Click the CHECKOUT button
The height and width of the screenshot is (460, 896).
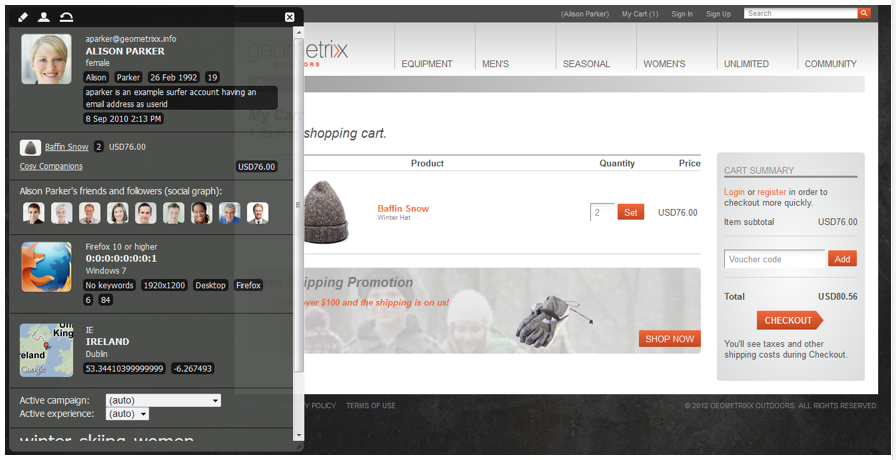[789, 321]
